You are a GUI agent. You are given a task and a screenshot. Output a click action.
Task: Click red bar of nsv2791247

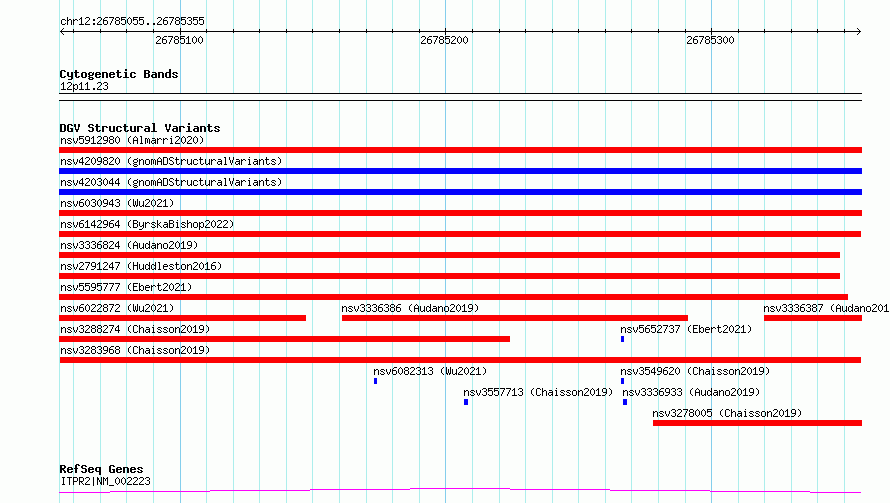pyautogui.click(x=450, y=276)
